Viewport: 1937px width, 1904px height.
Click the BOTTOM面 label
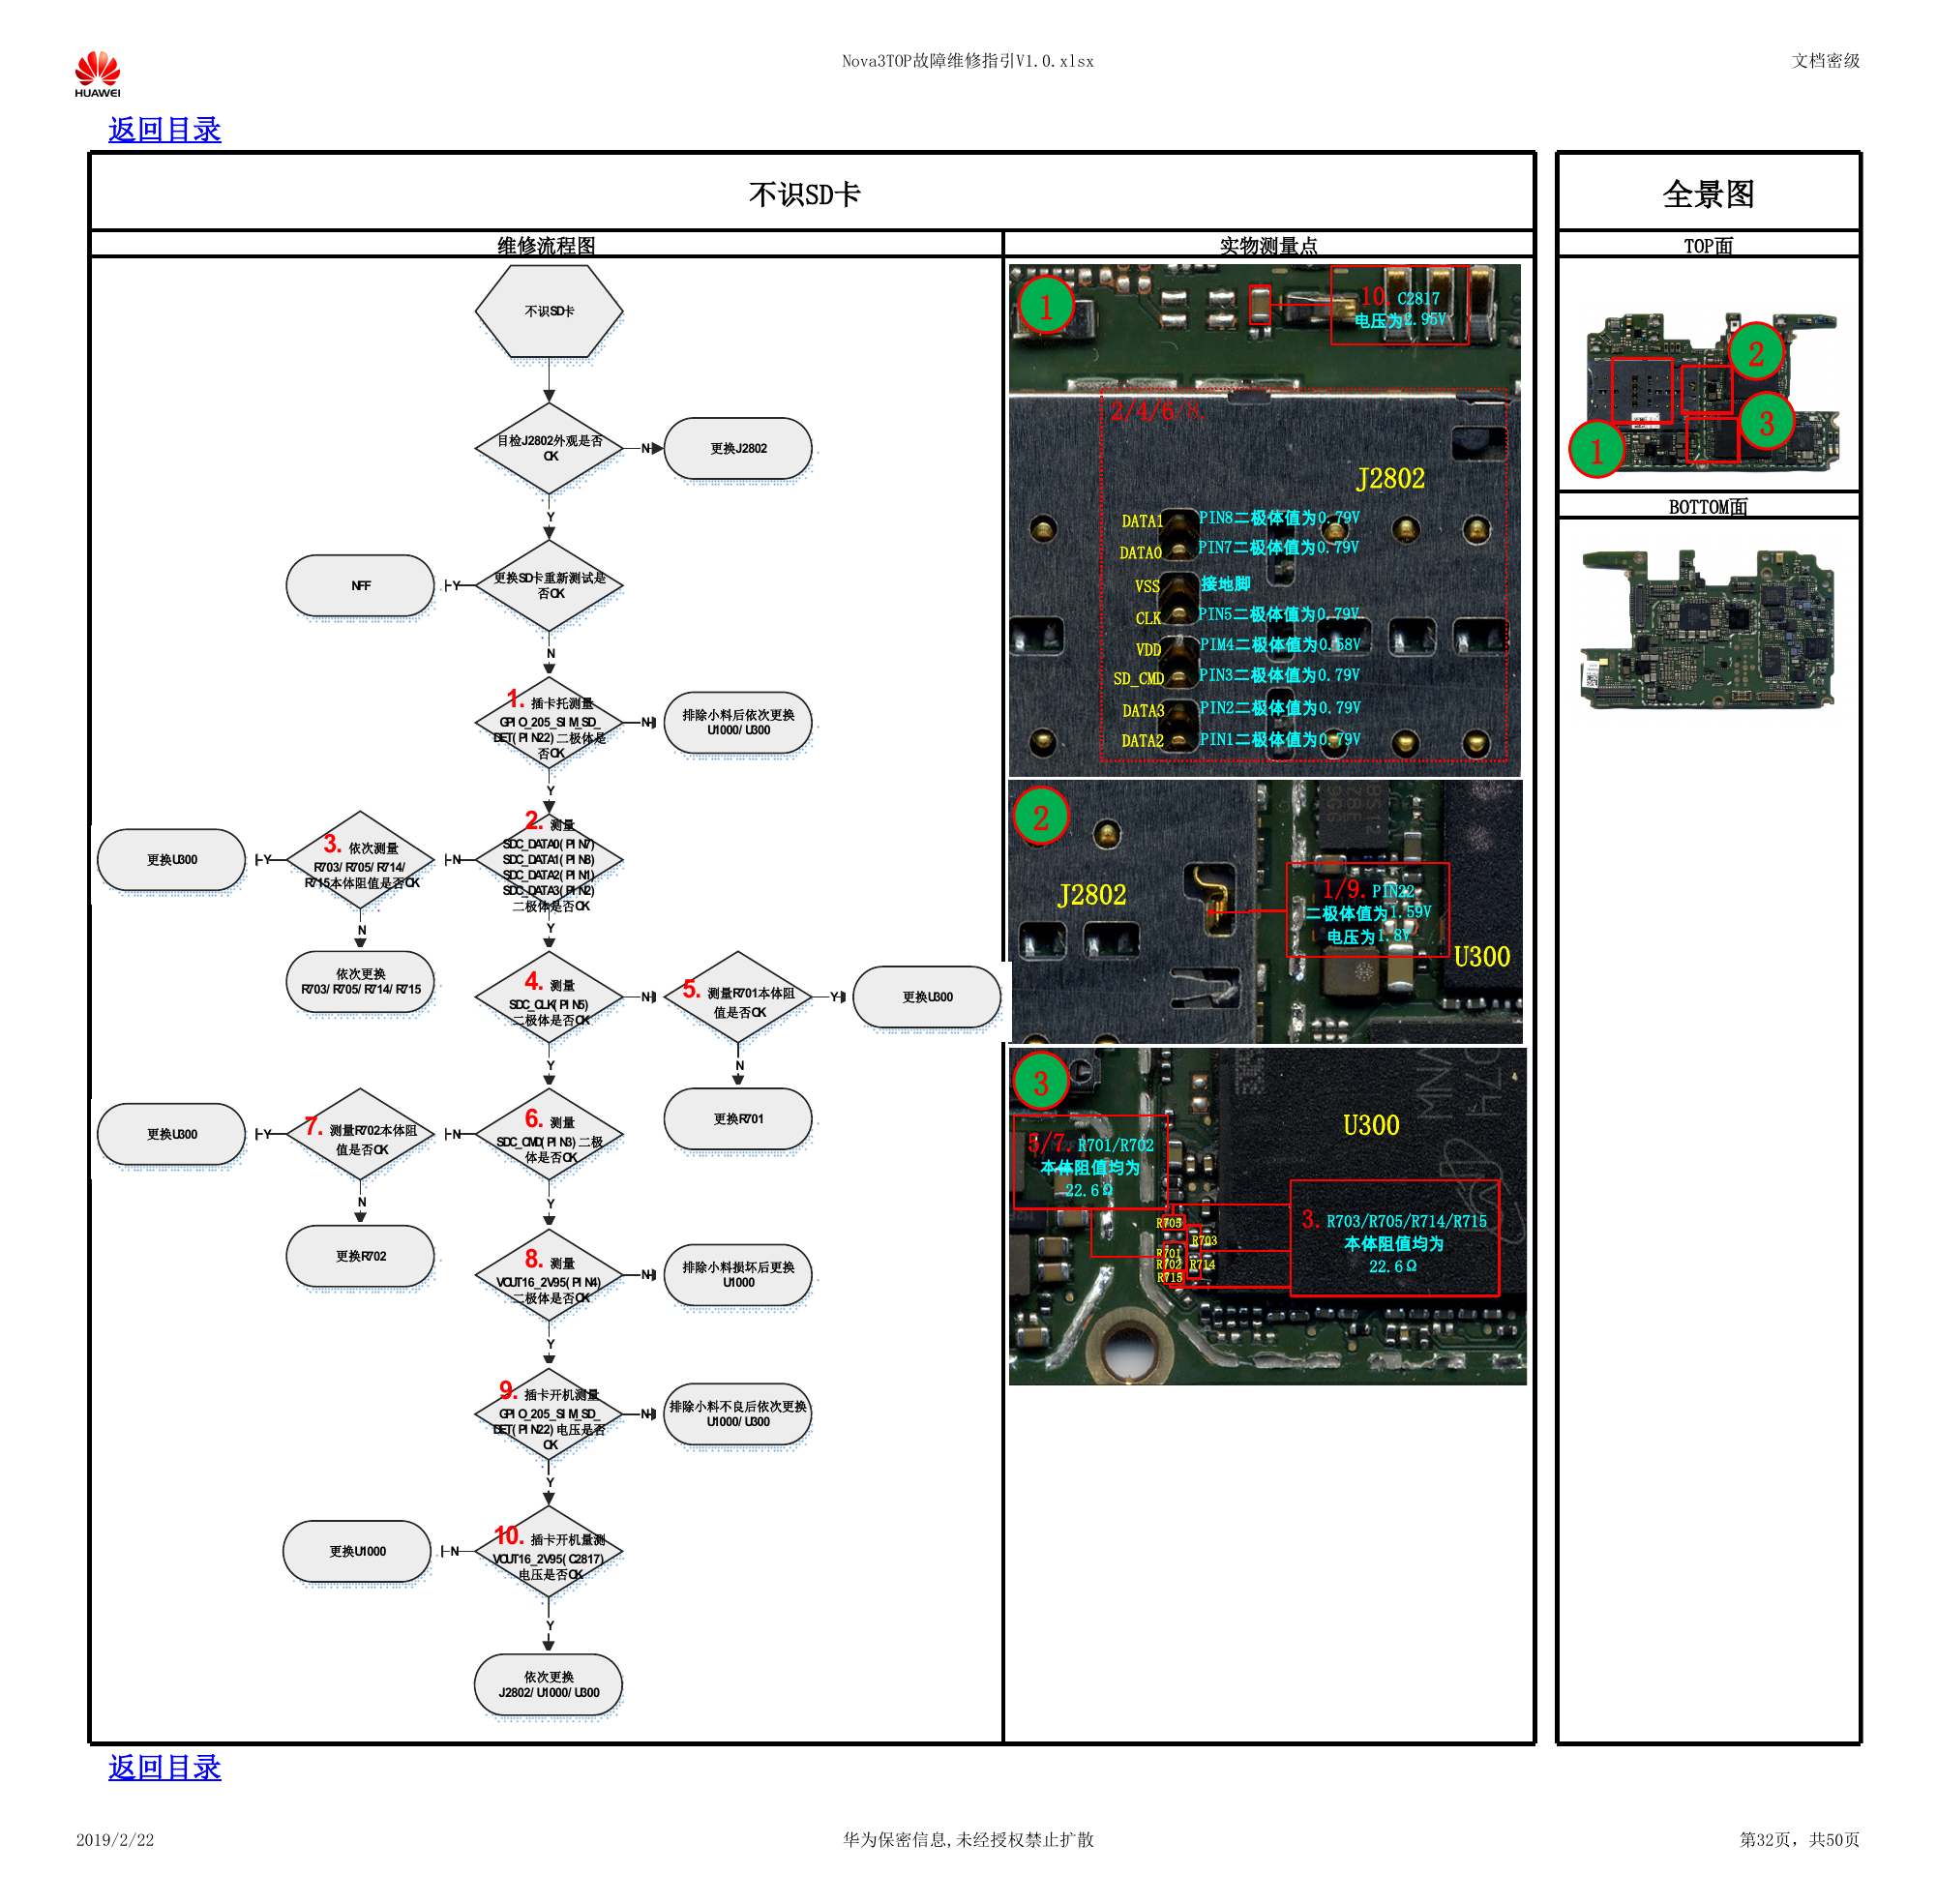click(x=1708, y=506)
